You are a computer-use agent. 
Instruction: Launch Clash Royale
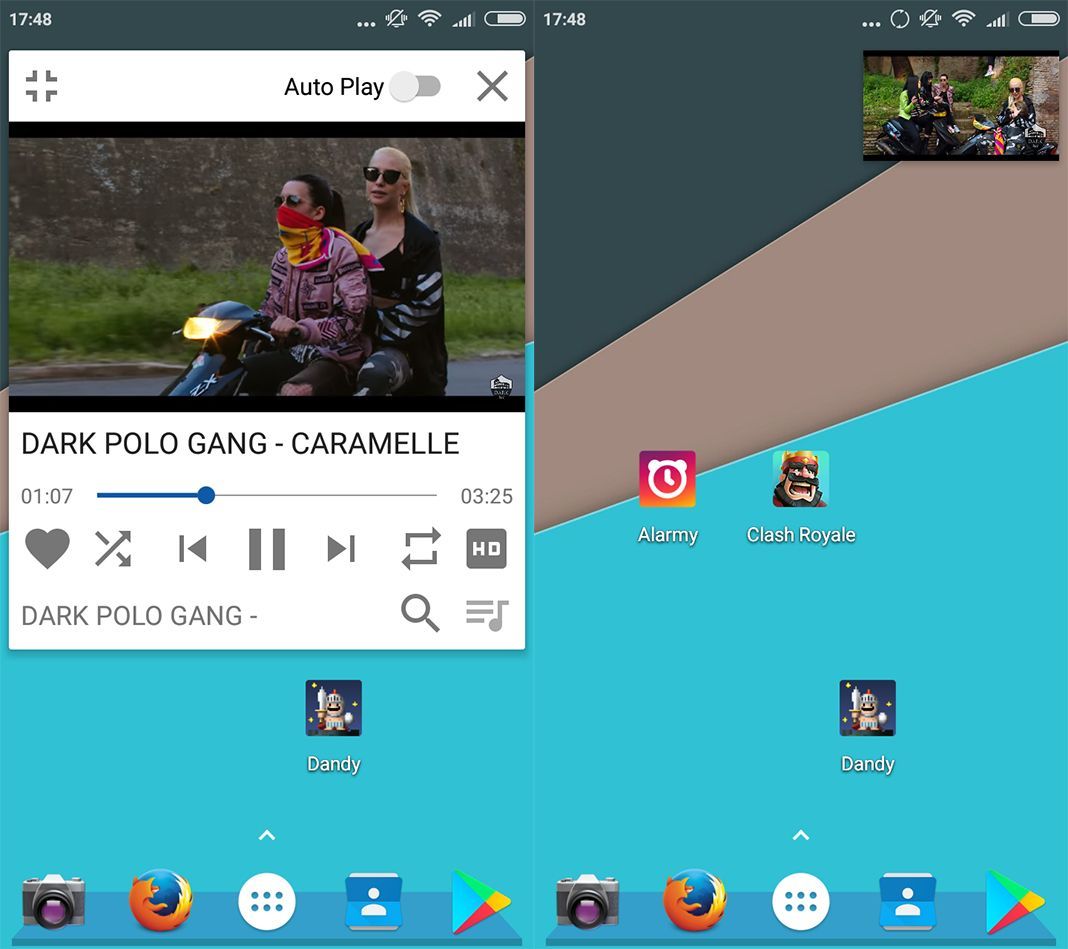[800, 480]
